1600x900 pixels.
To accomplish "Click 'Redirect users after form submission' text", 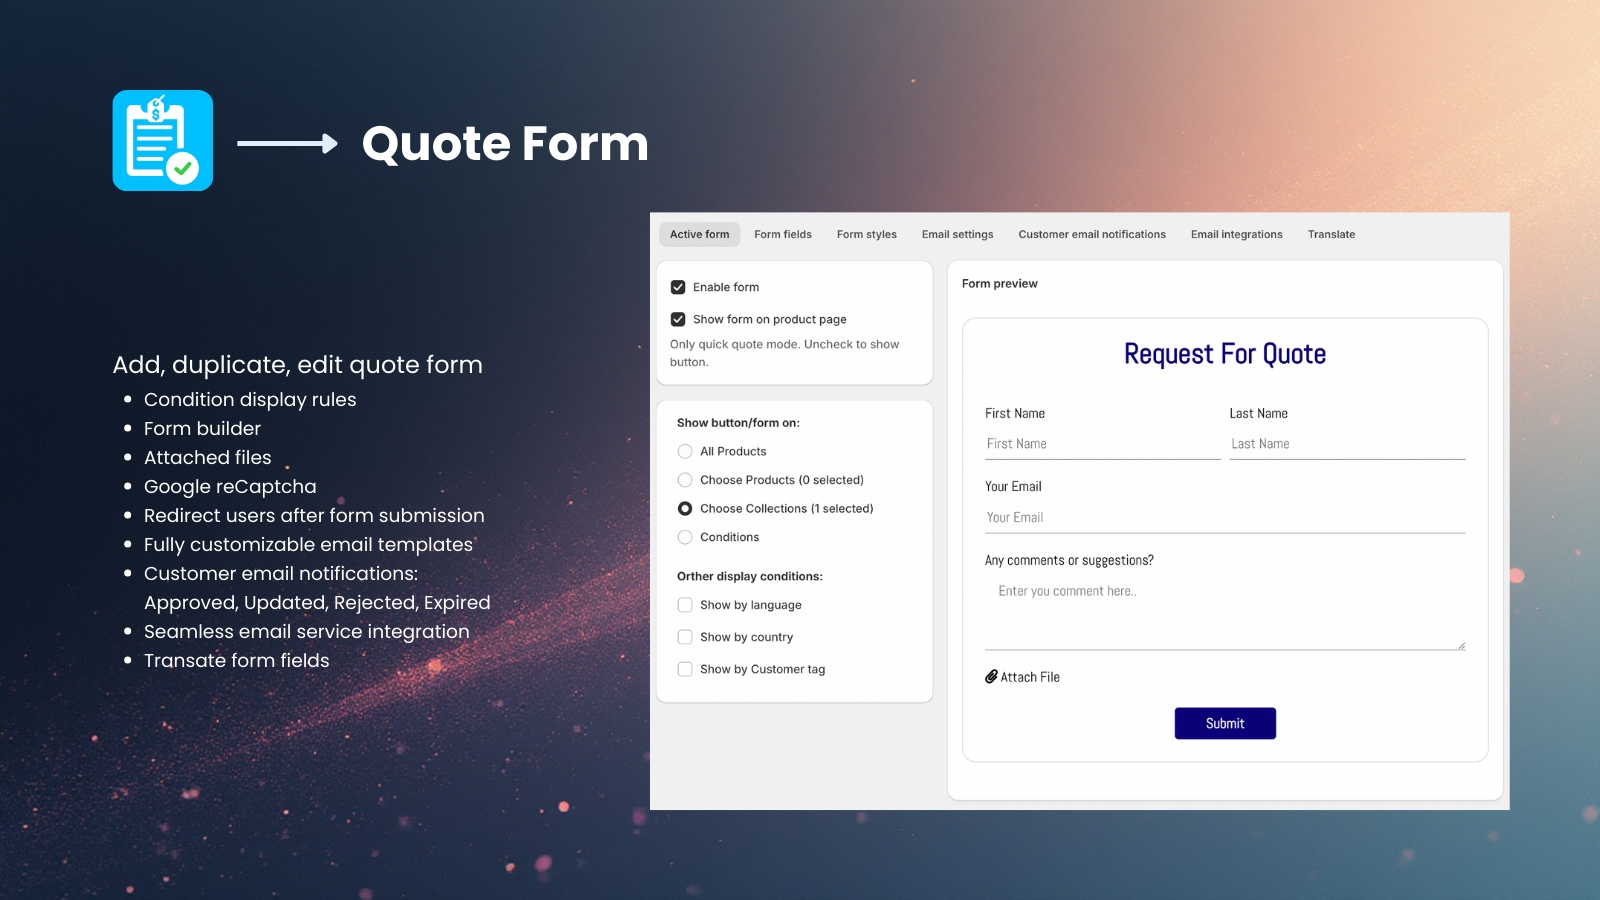I will [314, 516].
